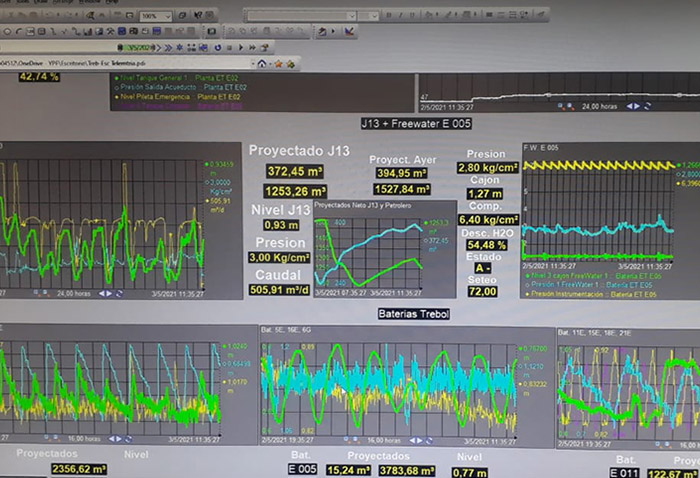Toggle bold text formatting
700x478 pixels.
click(389, 16)
